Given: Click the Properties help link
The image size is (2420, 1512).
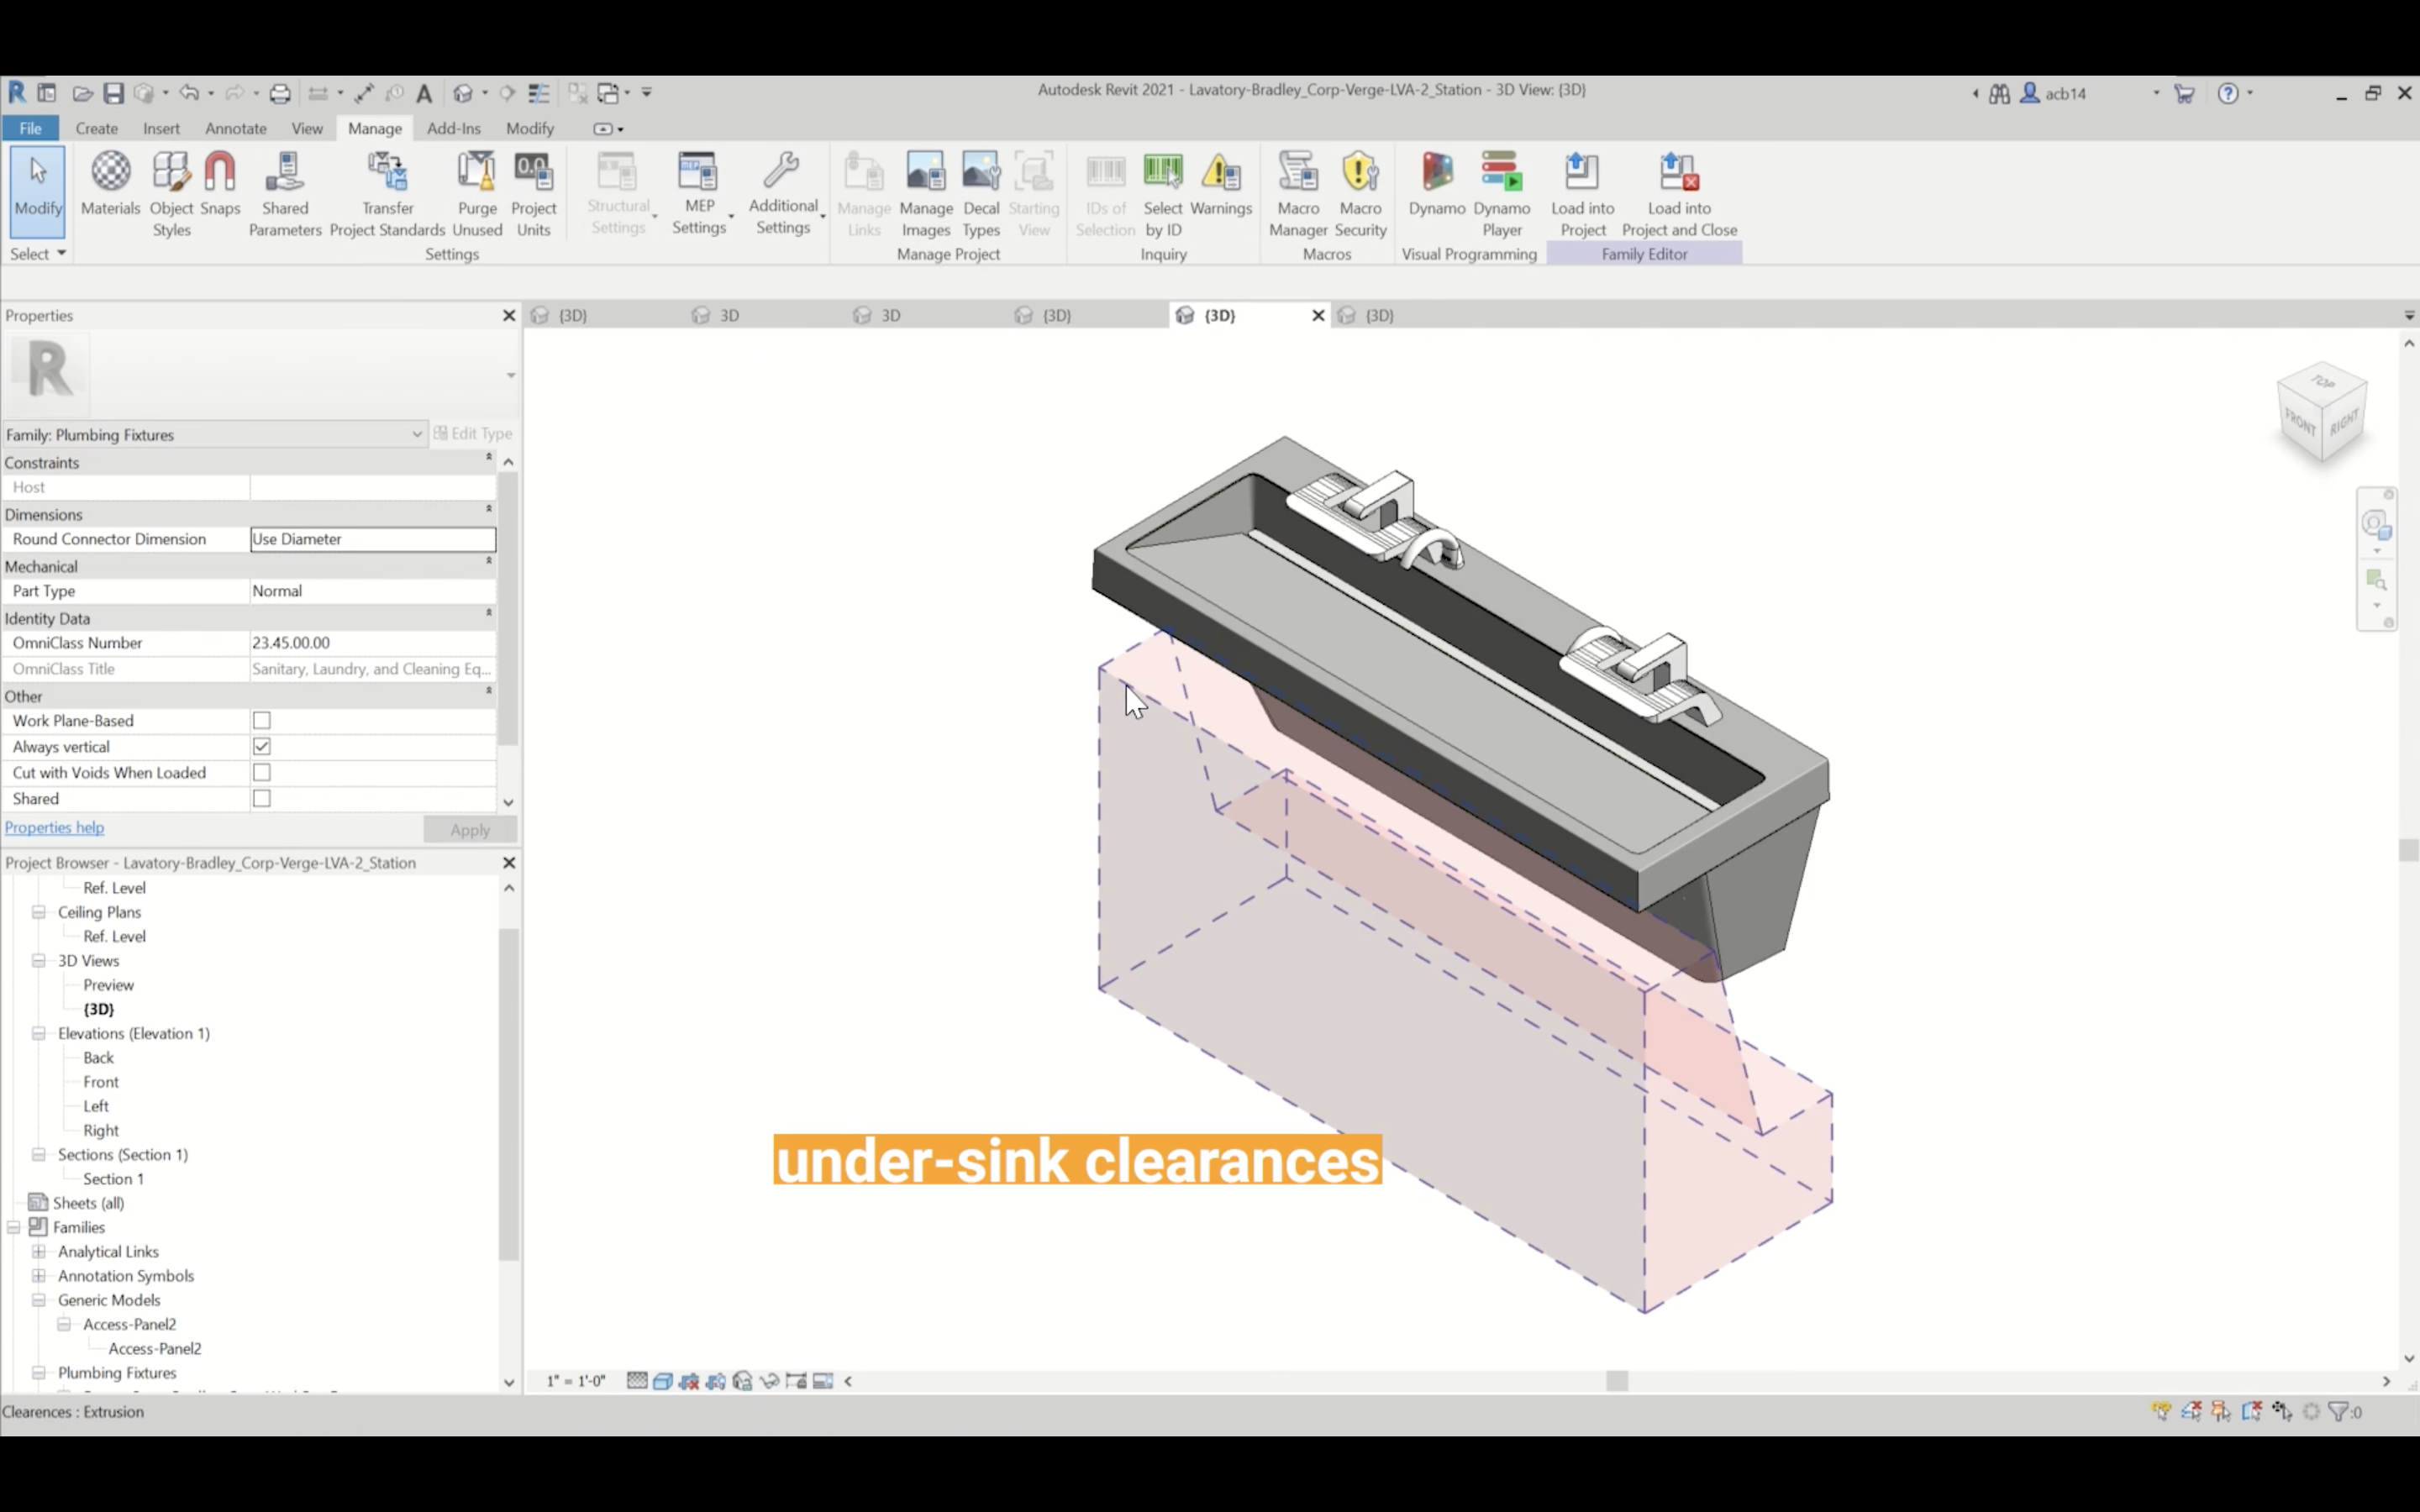Looking at the screenshot, I should click(x=54, y=828).
